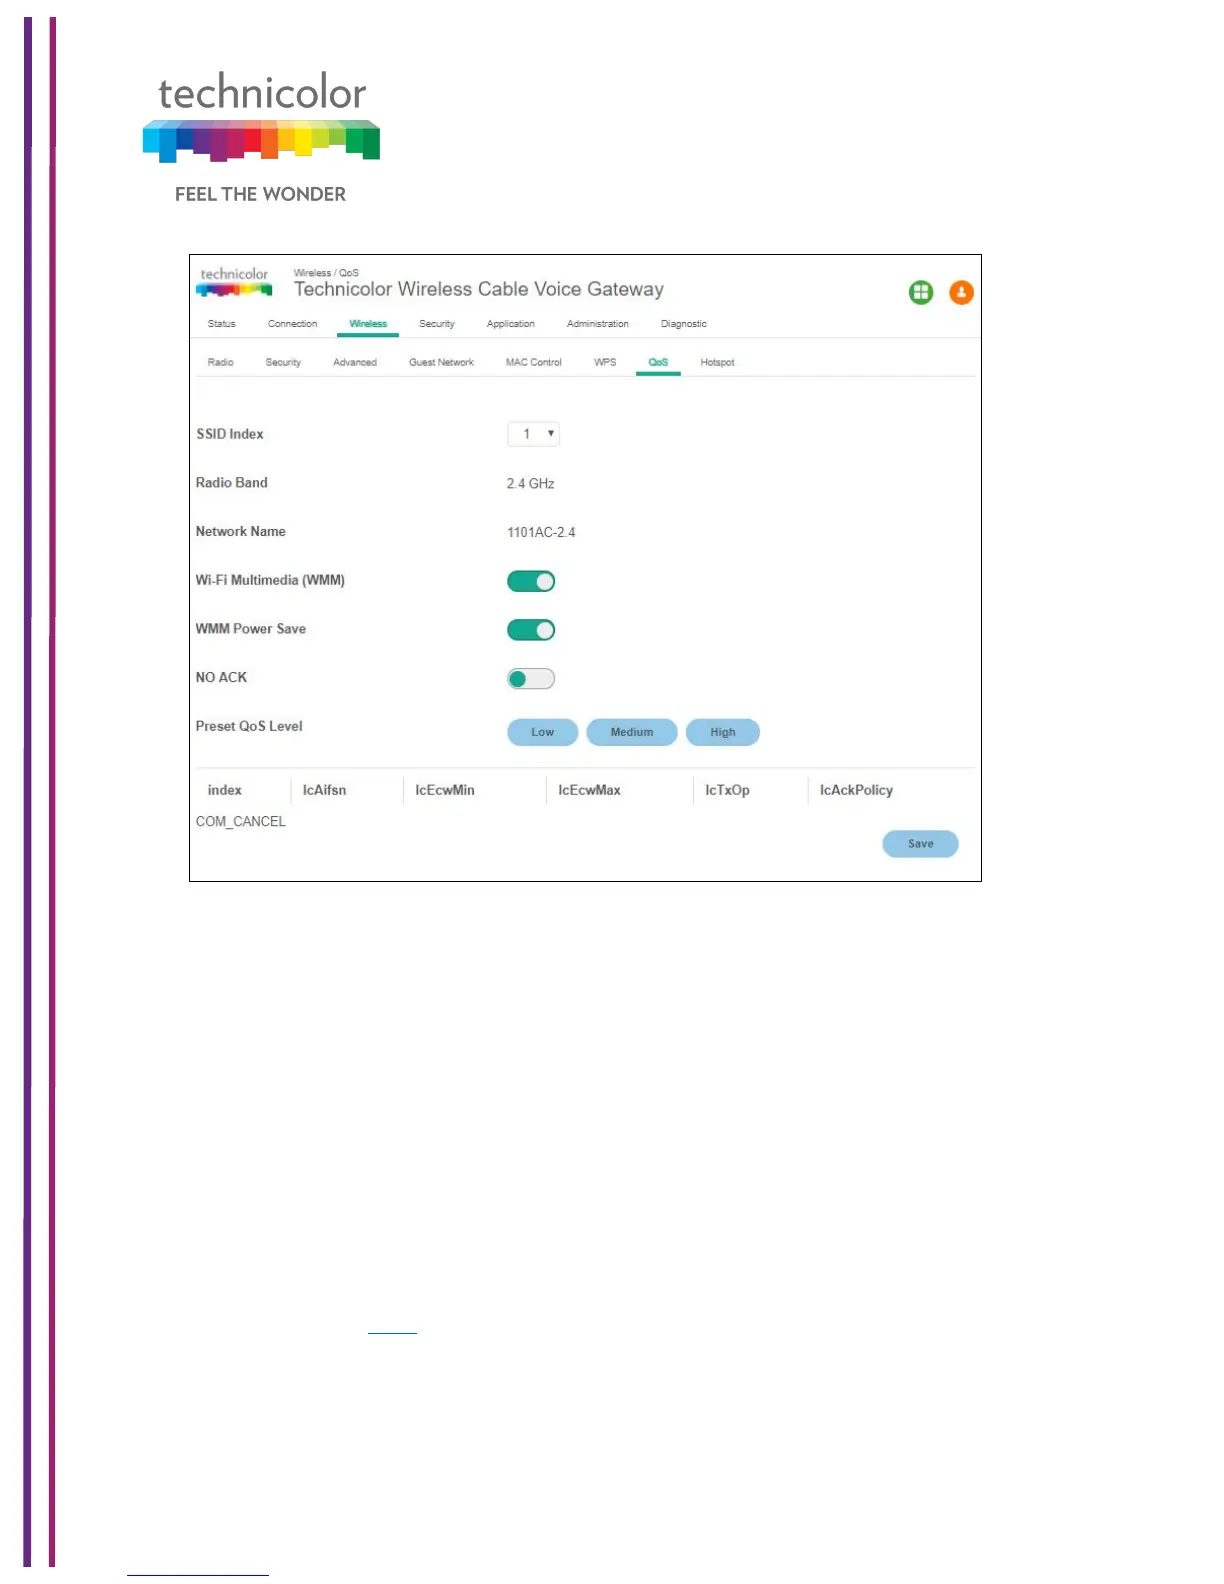Click the Wireless / QoS breadcrumb
Screen dimensions: 1224x1584
point(326,273)
